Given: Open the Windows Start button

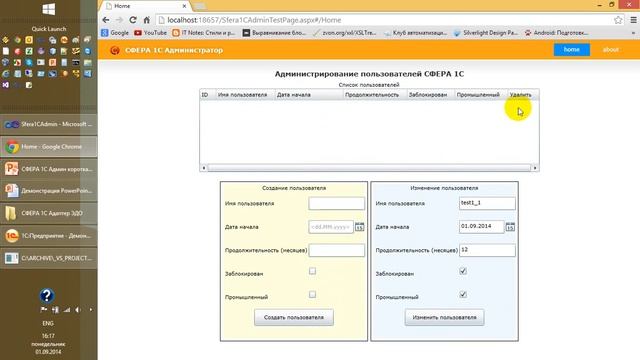Looking at the screenshot, I should (49, 9).
